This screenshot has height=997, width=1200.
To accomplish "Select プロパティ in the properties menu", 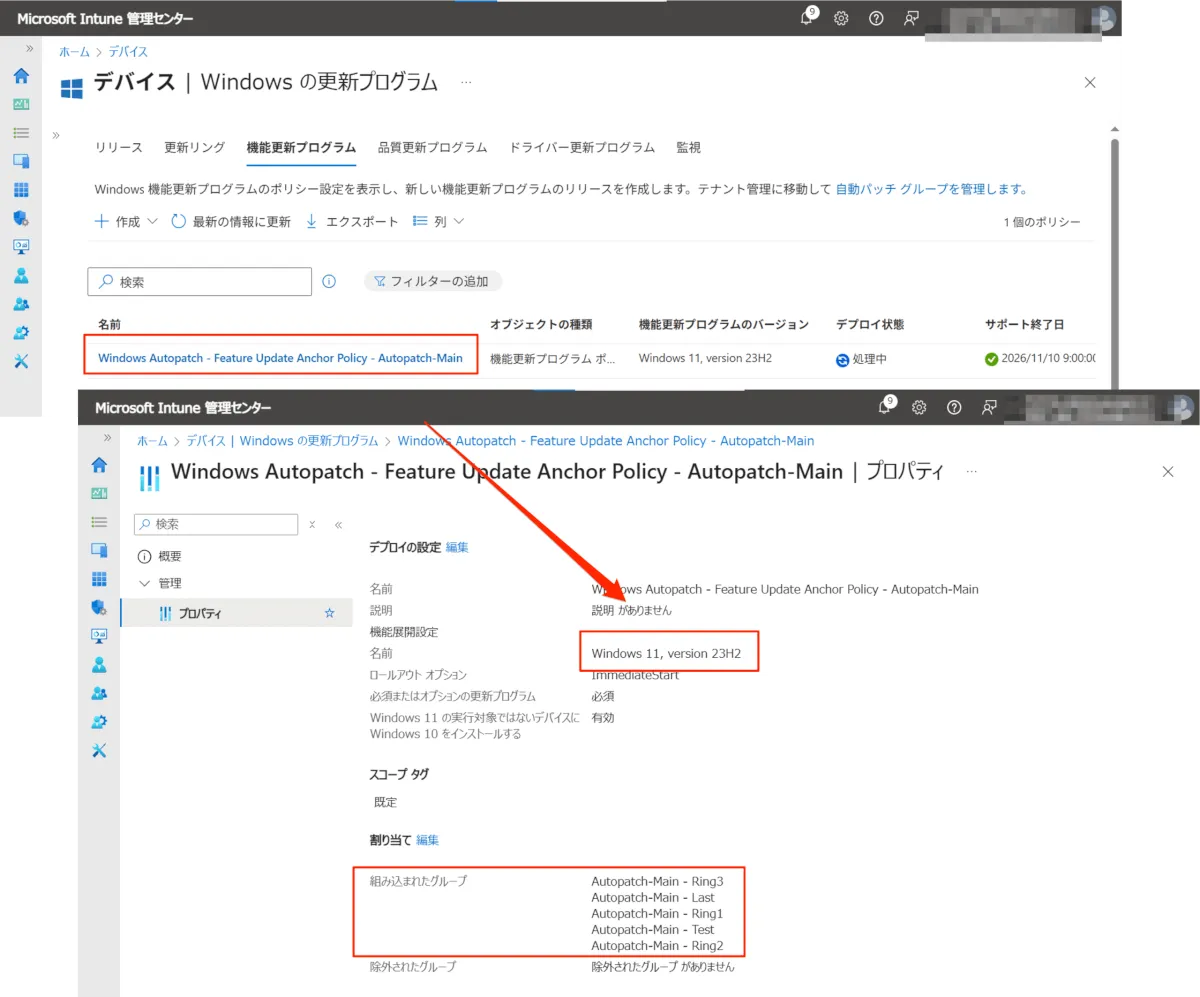I will tap(237, 613).
